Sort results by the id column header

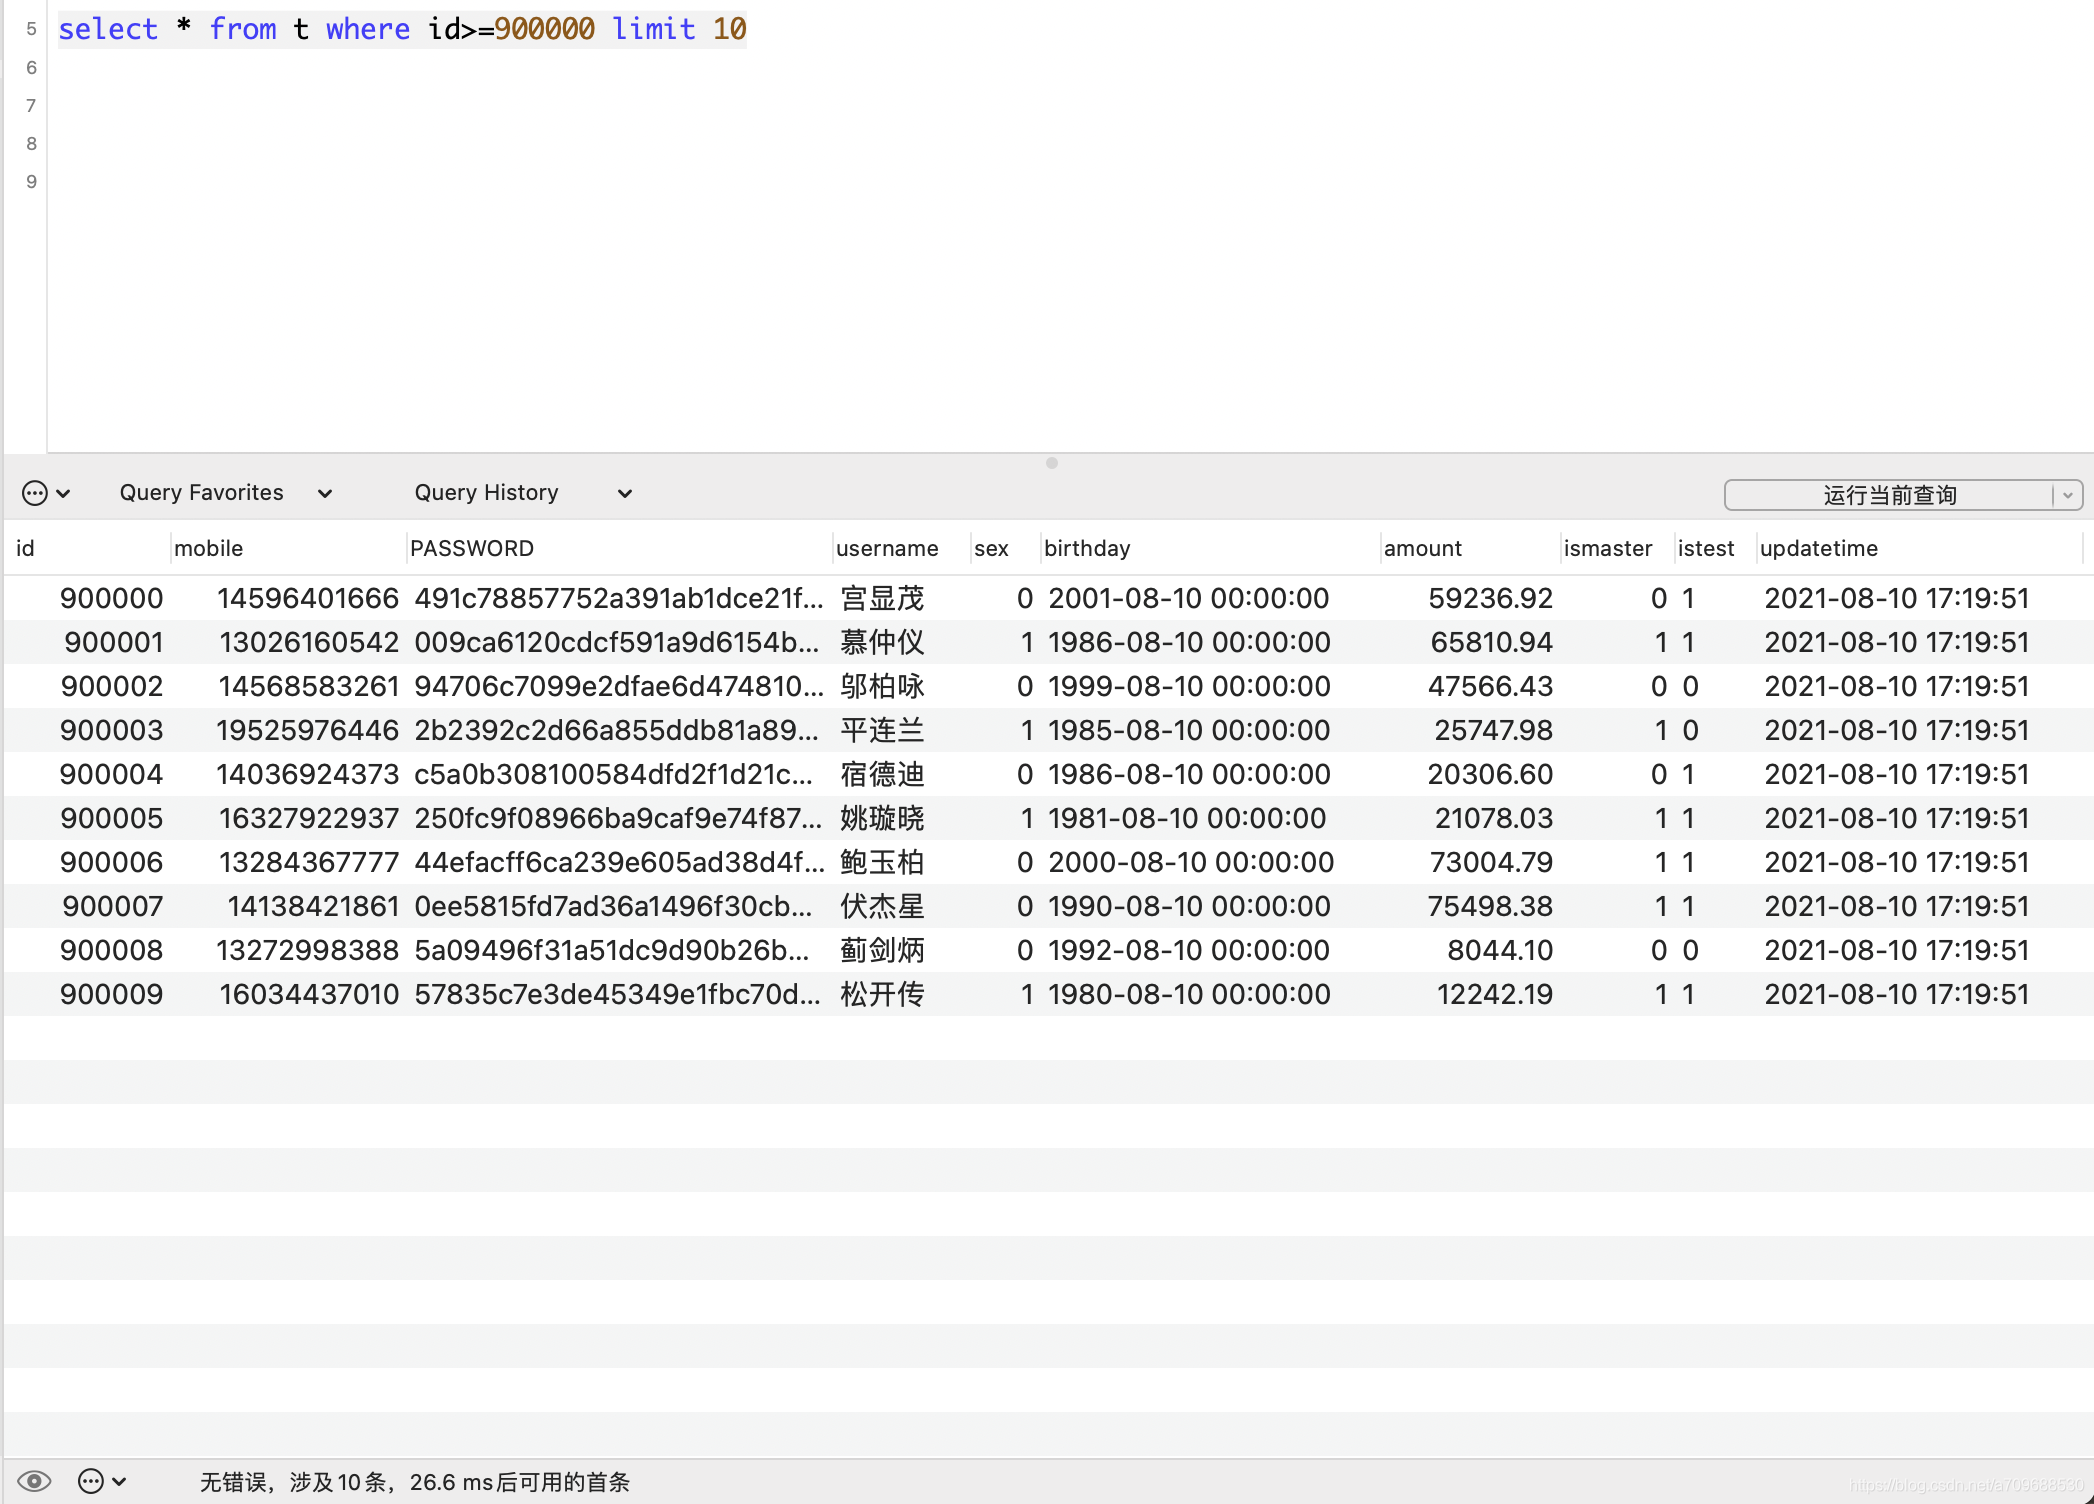(x=26, y=548)
